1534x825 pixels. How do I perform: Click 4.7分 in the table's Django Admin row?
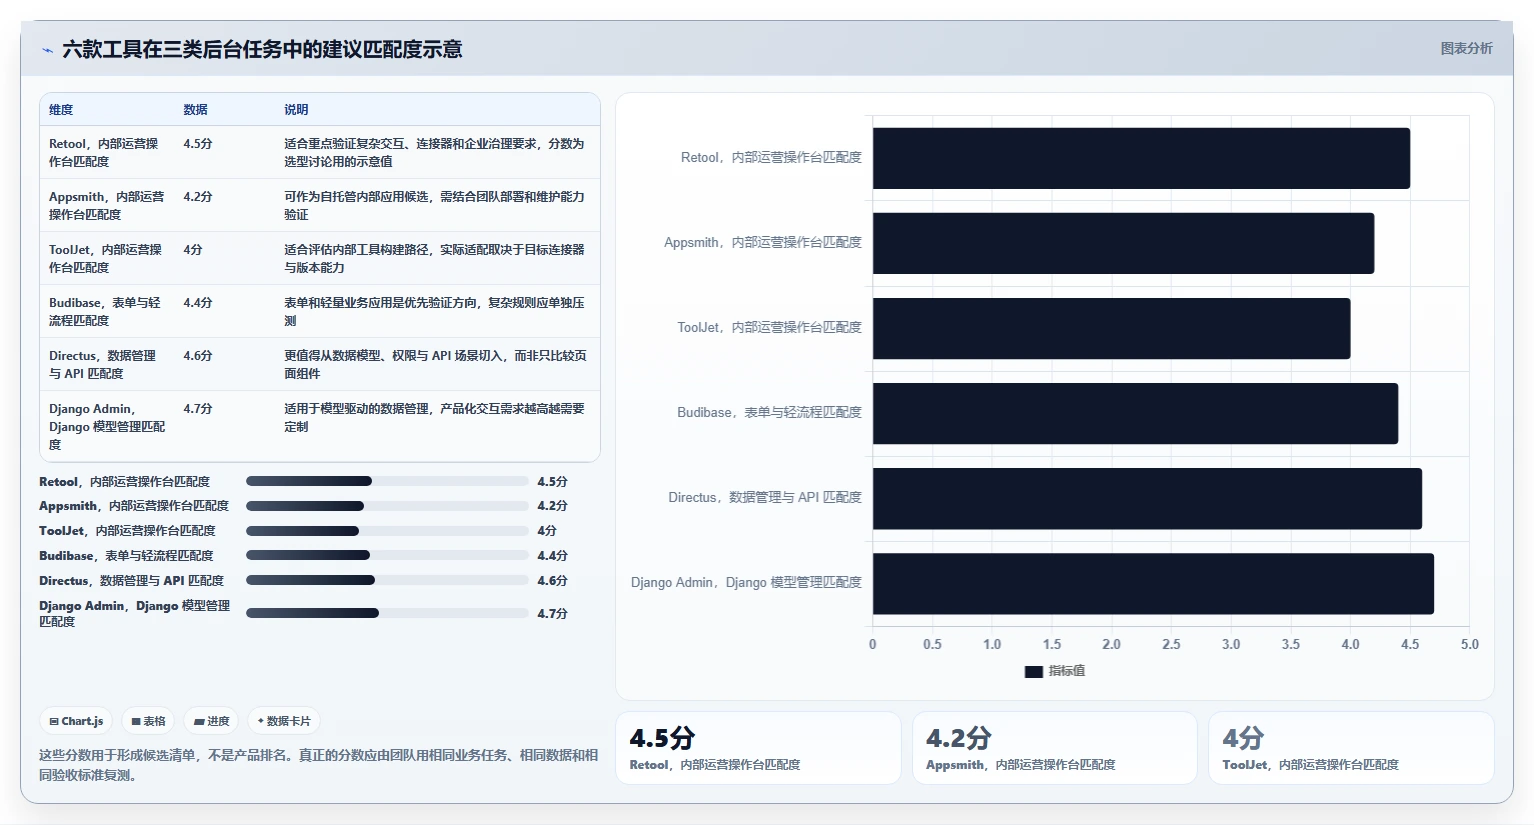coord(198,409)
